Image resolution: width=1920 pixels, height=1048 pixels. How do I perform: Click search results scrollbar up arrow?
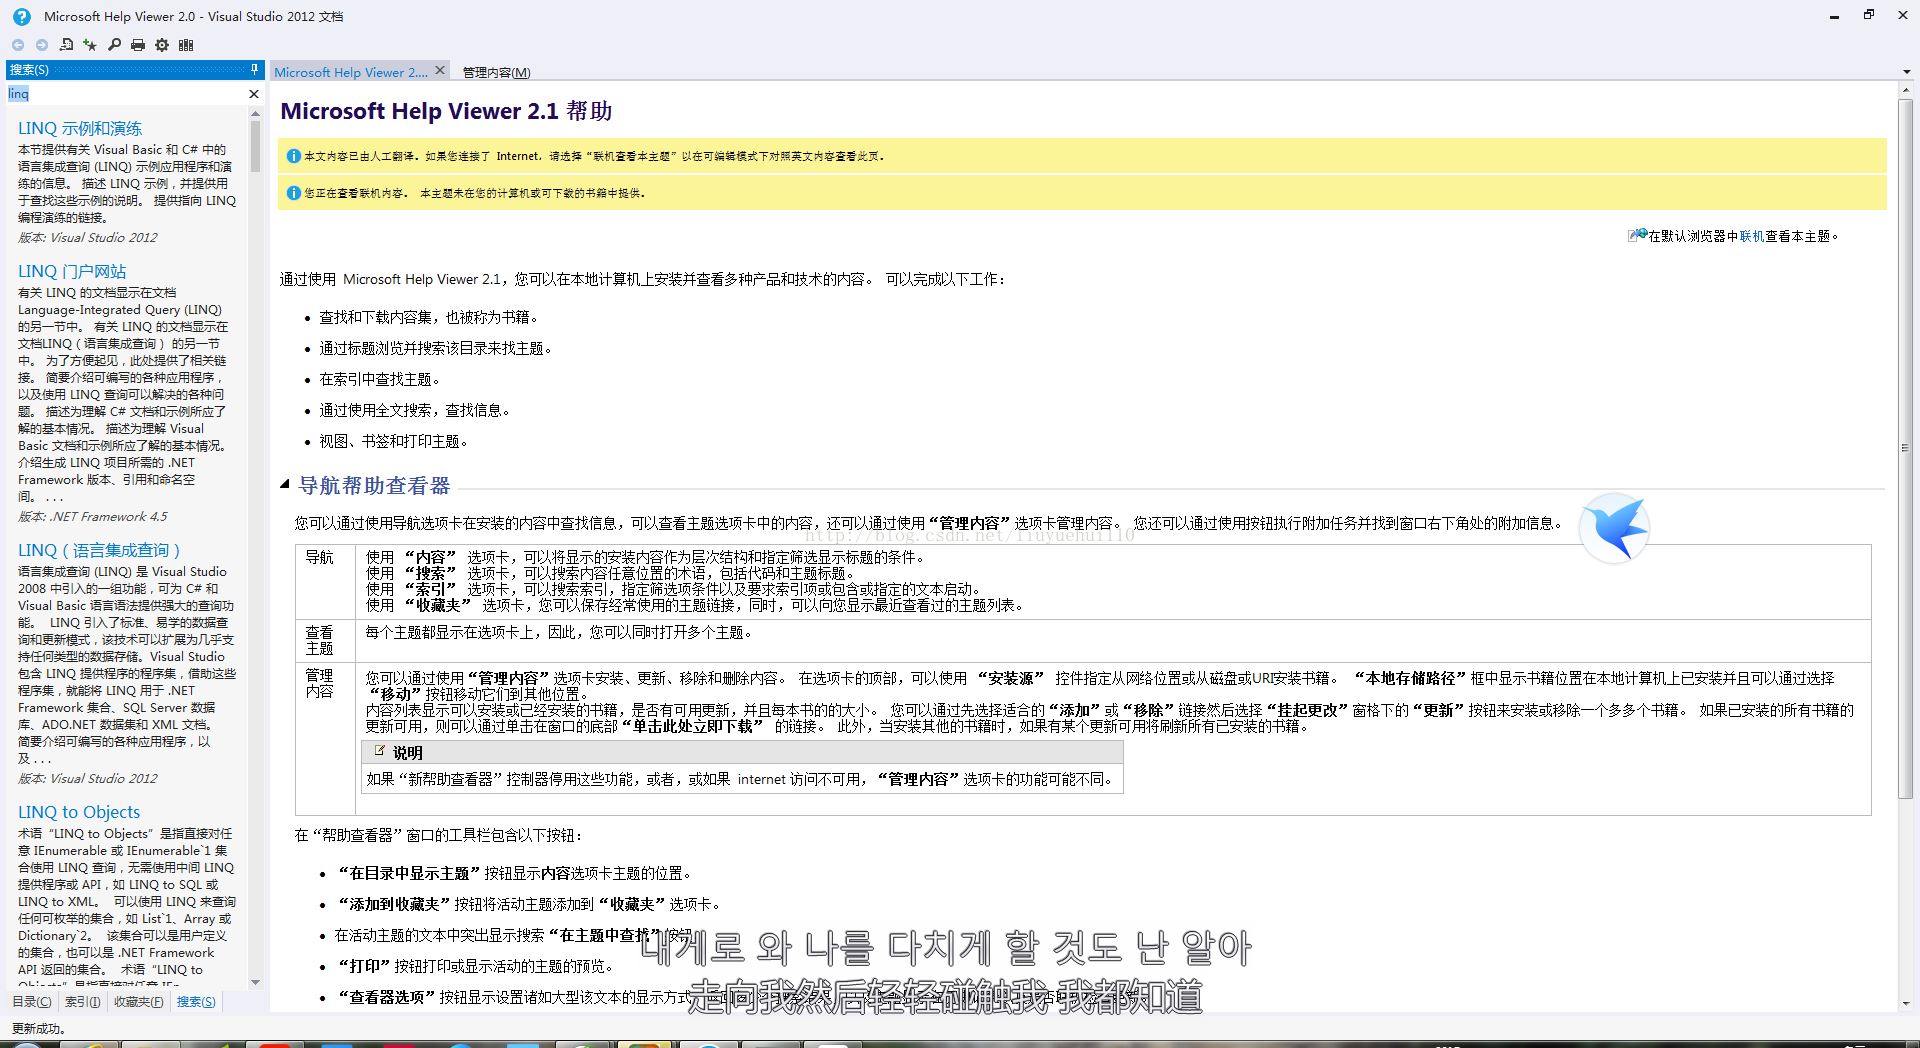pyautogui.click(x=256, y=114)
